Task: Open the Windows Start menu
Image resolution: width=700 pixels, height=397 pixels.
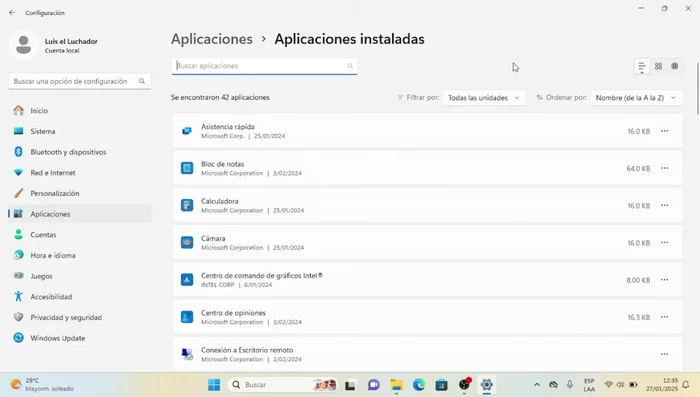Action: coord(214,384)
